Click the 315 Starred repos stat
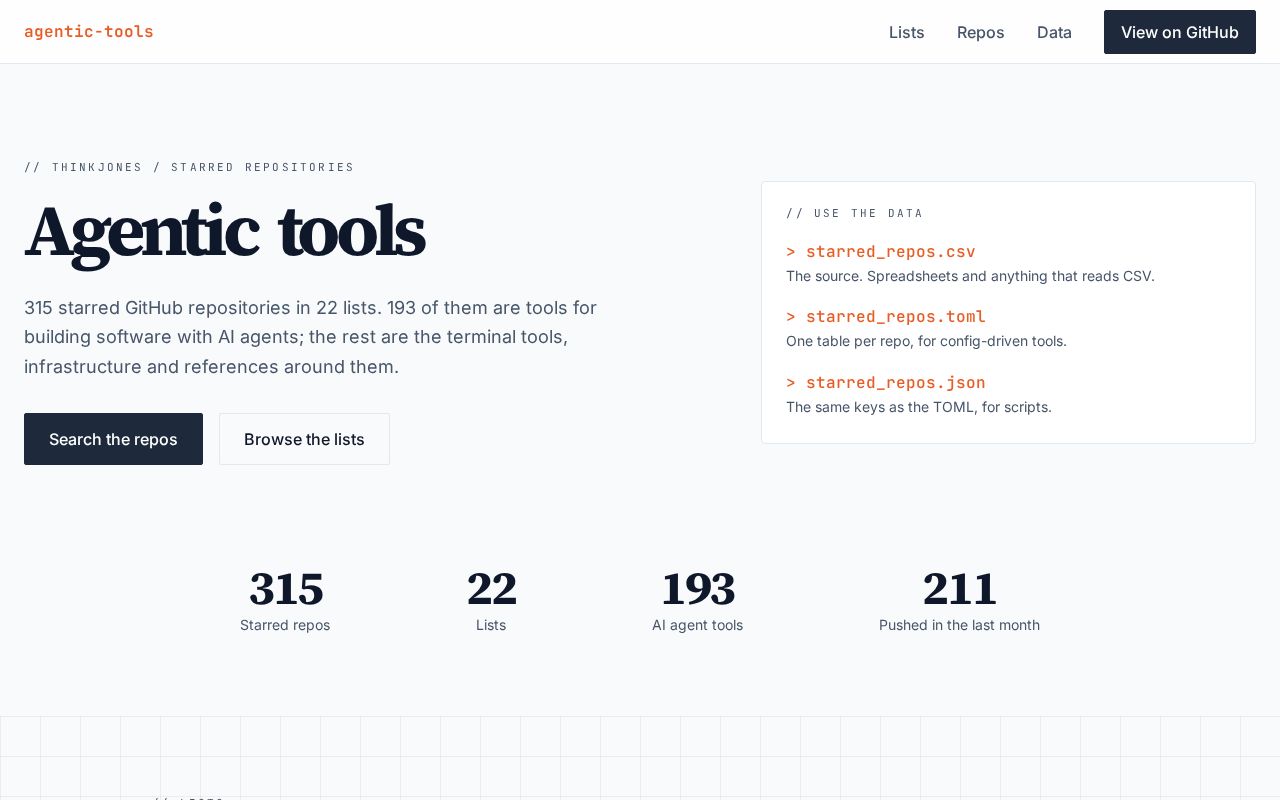The height and width of the screenshot is (800, 1280). tap(285, 600)
